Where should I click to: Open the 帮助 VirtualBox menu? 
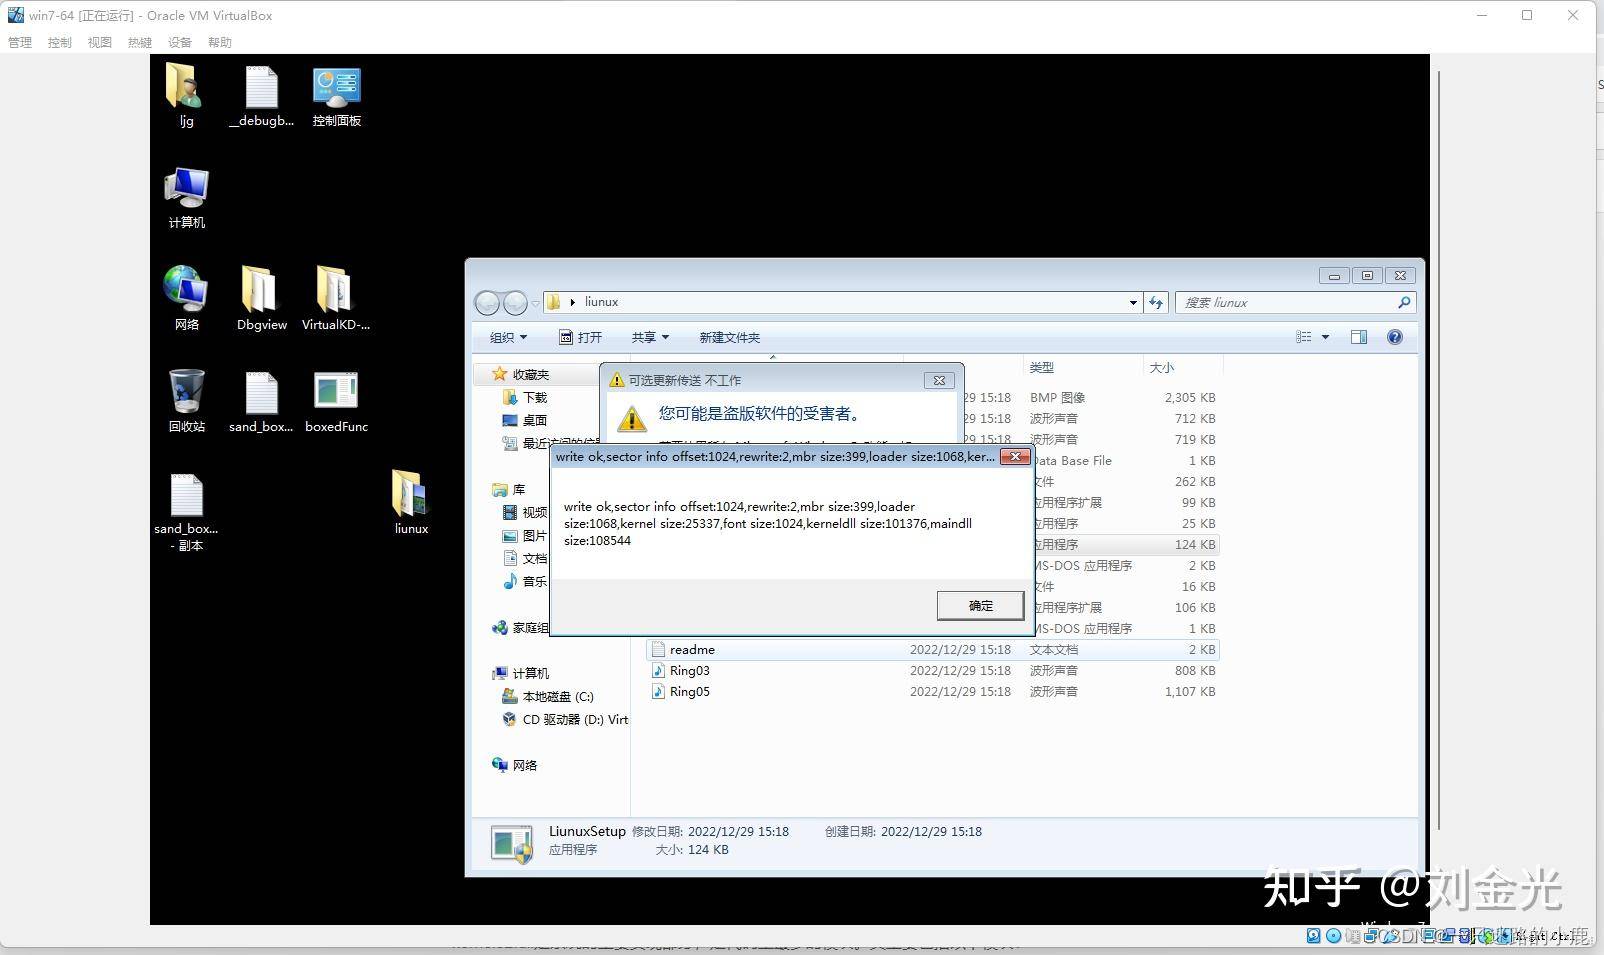point(220,42)
